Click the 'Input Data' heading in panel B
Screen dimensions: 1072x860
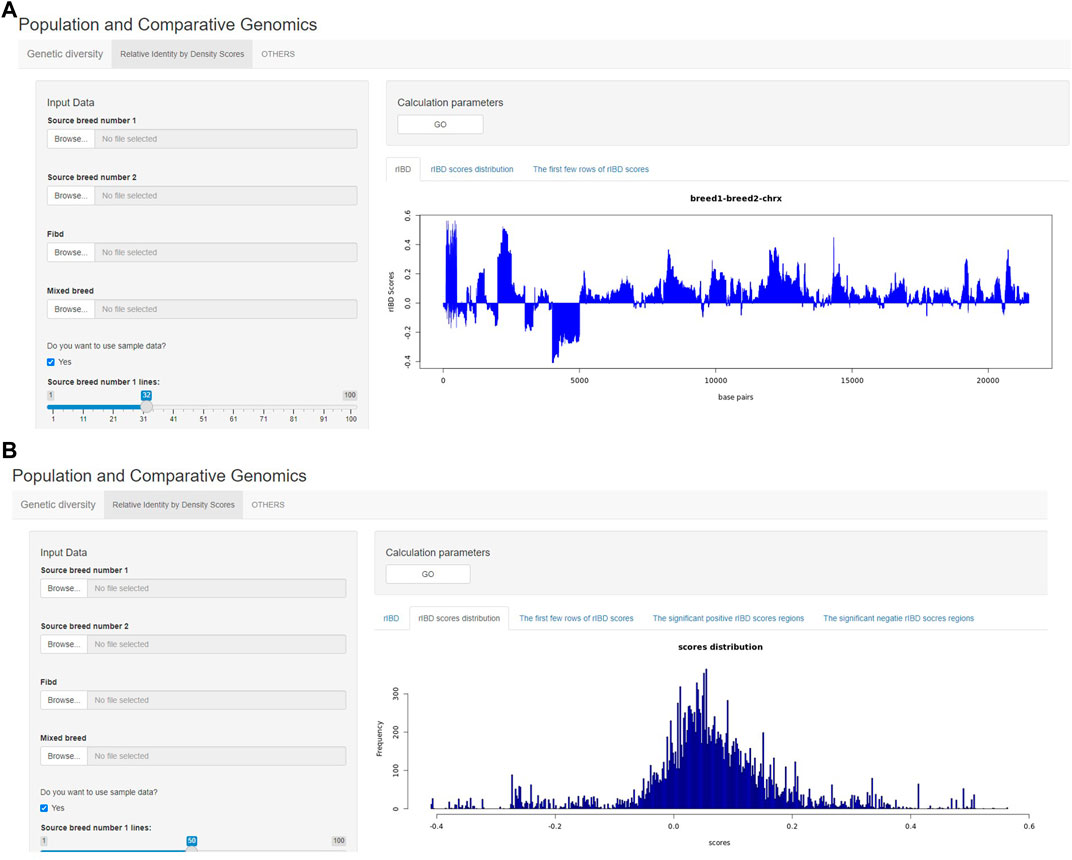(x=64, y=552)
